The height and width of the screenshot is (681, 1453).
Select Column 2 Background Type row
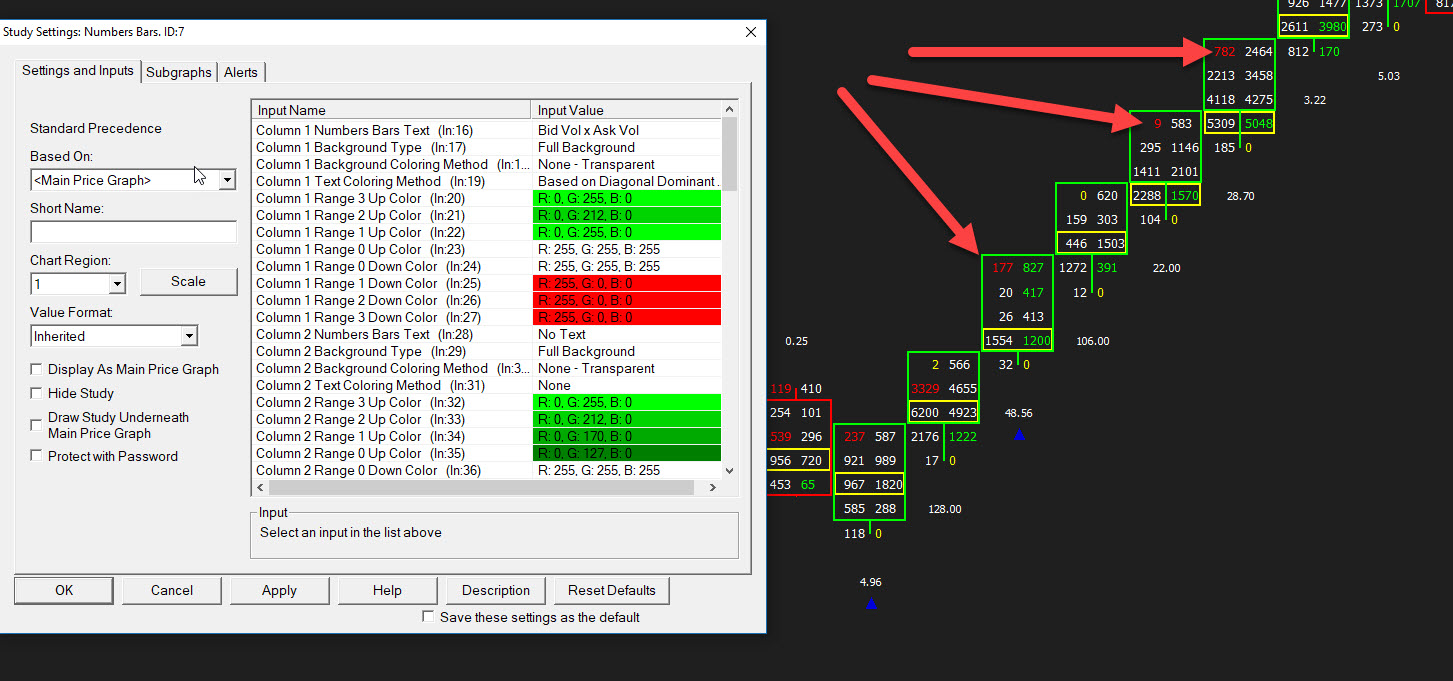pos(487,351)
